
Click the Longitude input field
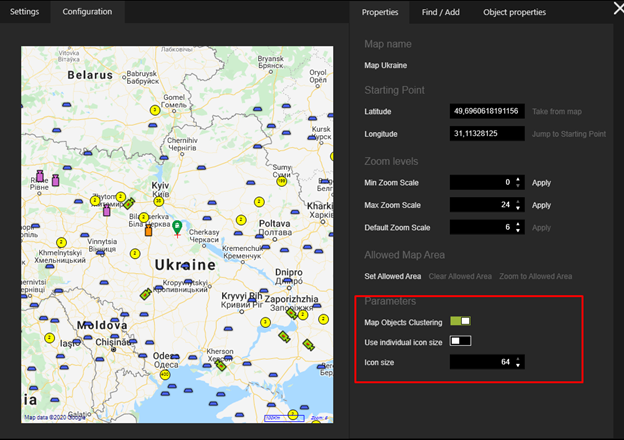pos(487,134)
